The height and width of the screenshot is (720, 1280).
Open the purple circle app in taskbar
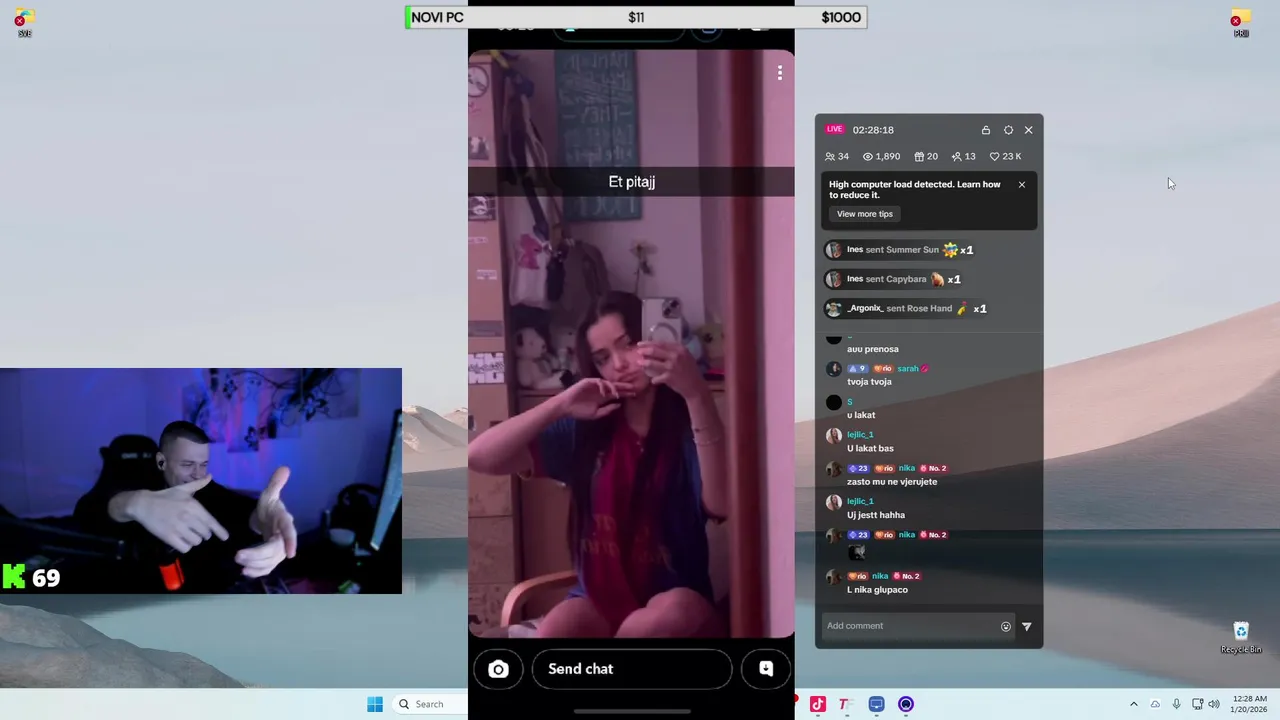coord(906,704)
